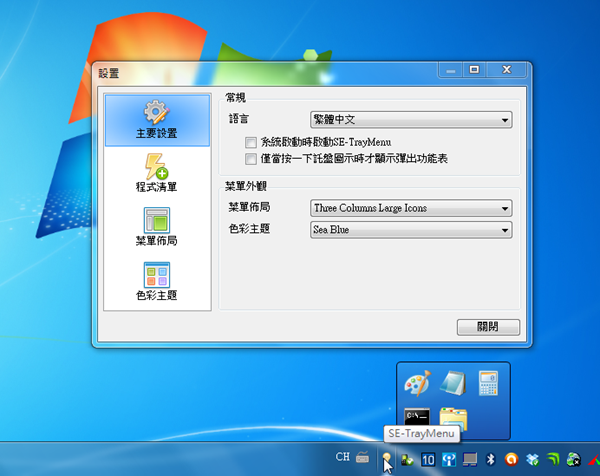600x476 pixels.
Task: Launch Paint from the tray popup menu
Action: pos(417,383)
